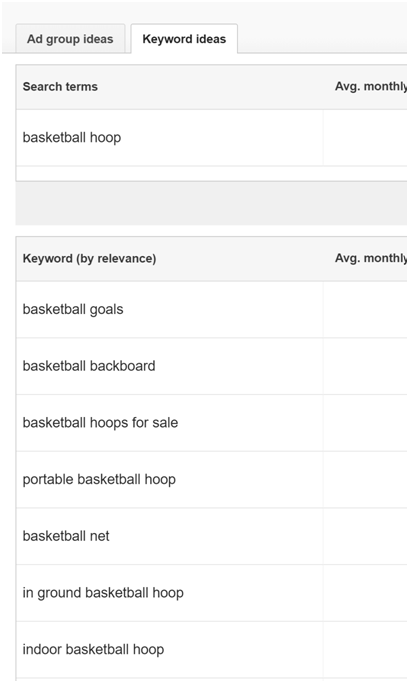The width and height of the screenshot is (409, 683).
Task: Pick the basketball backboard keyword row
Action: [89, 366]
